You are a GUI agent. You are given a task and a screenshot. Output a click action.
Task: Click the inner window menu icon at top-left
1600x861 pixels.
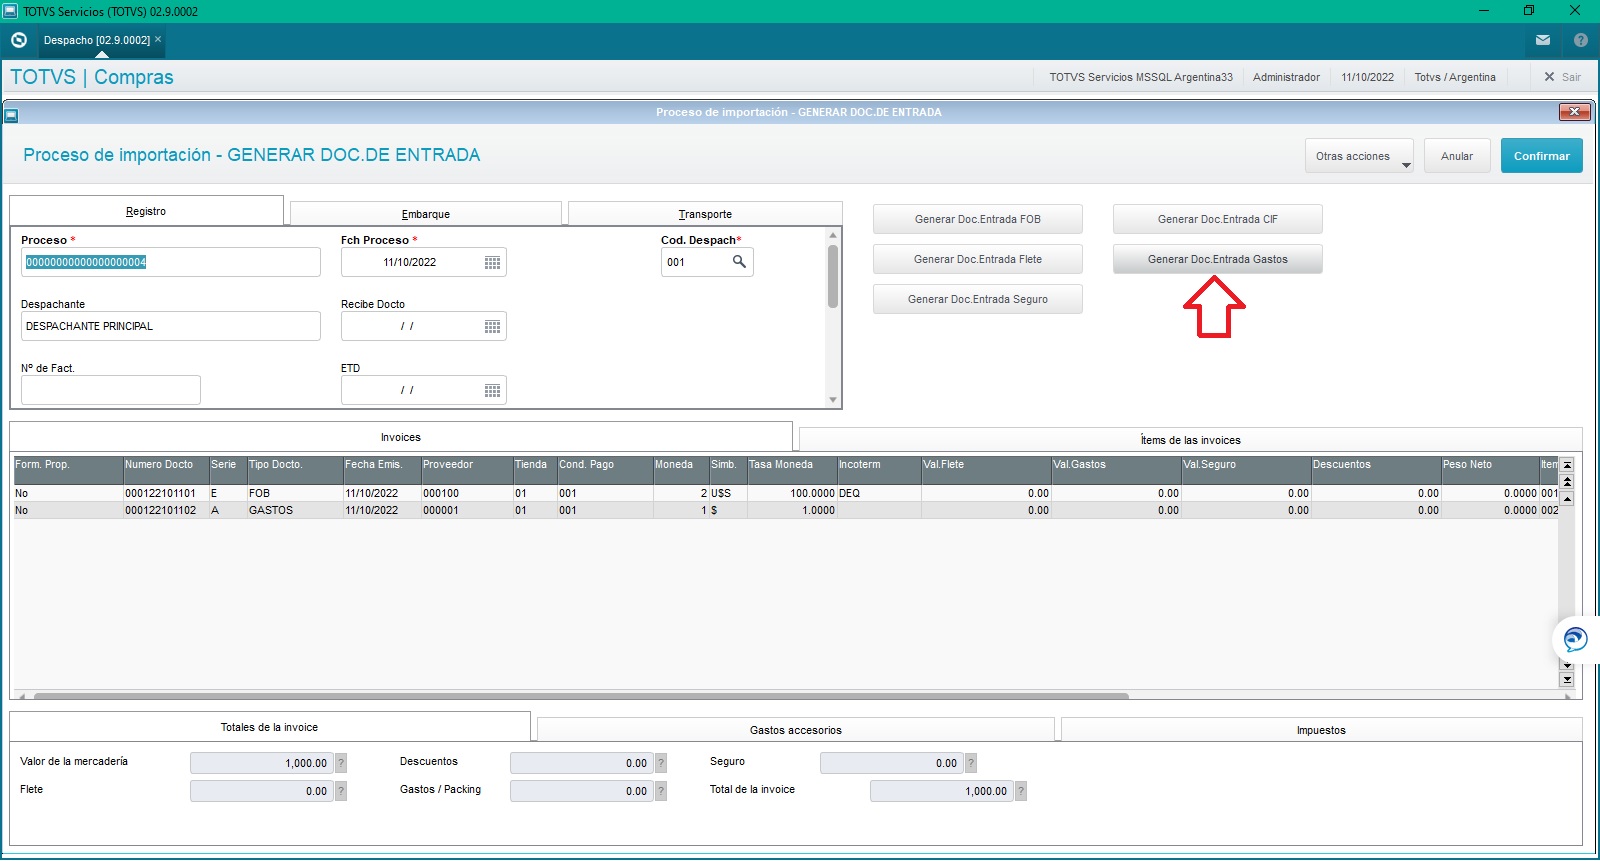tap(12, 114)
